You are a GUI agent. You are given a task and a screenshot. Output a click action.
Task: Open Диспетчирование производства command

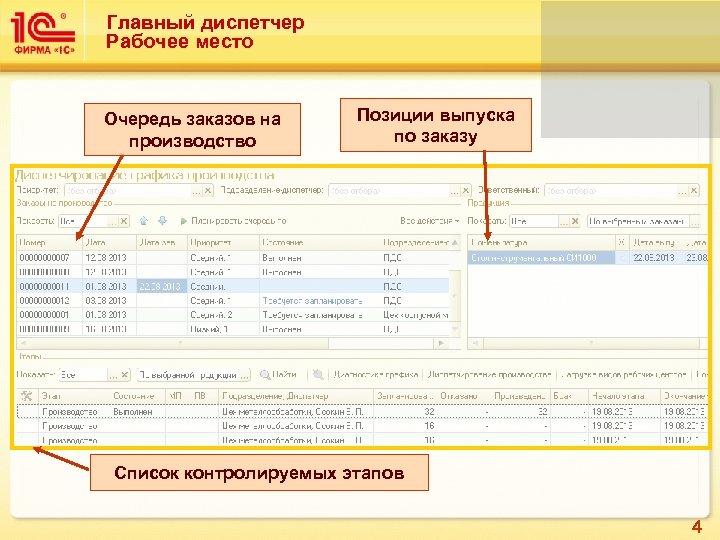click(489, 375)
